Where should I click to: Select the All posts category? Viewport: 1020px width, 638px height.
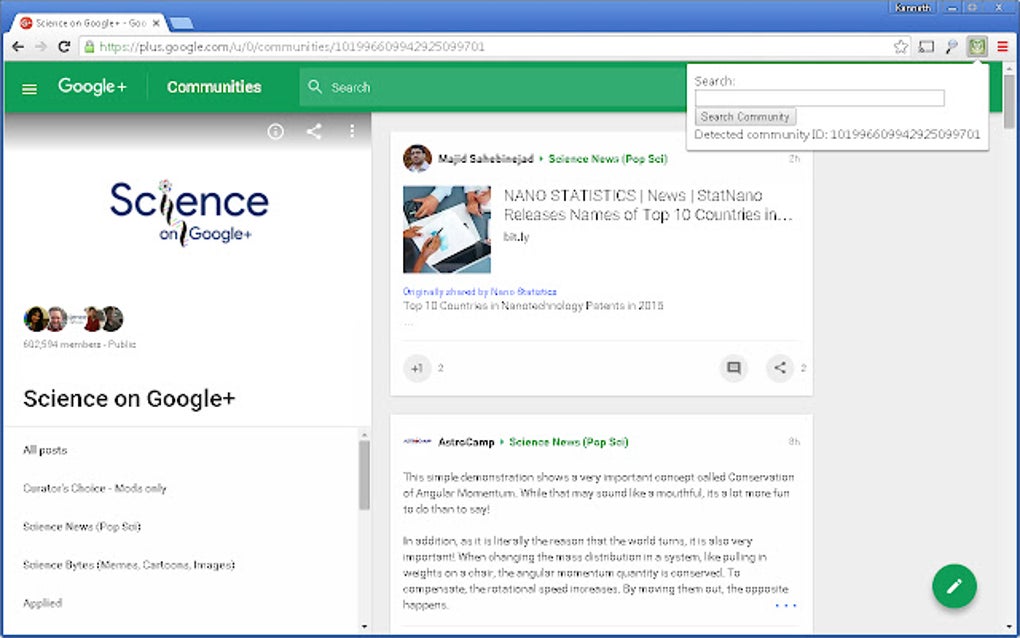click(x=45, y=450)
